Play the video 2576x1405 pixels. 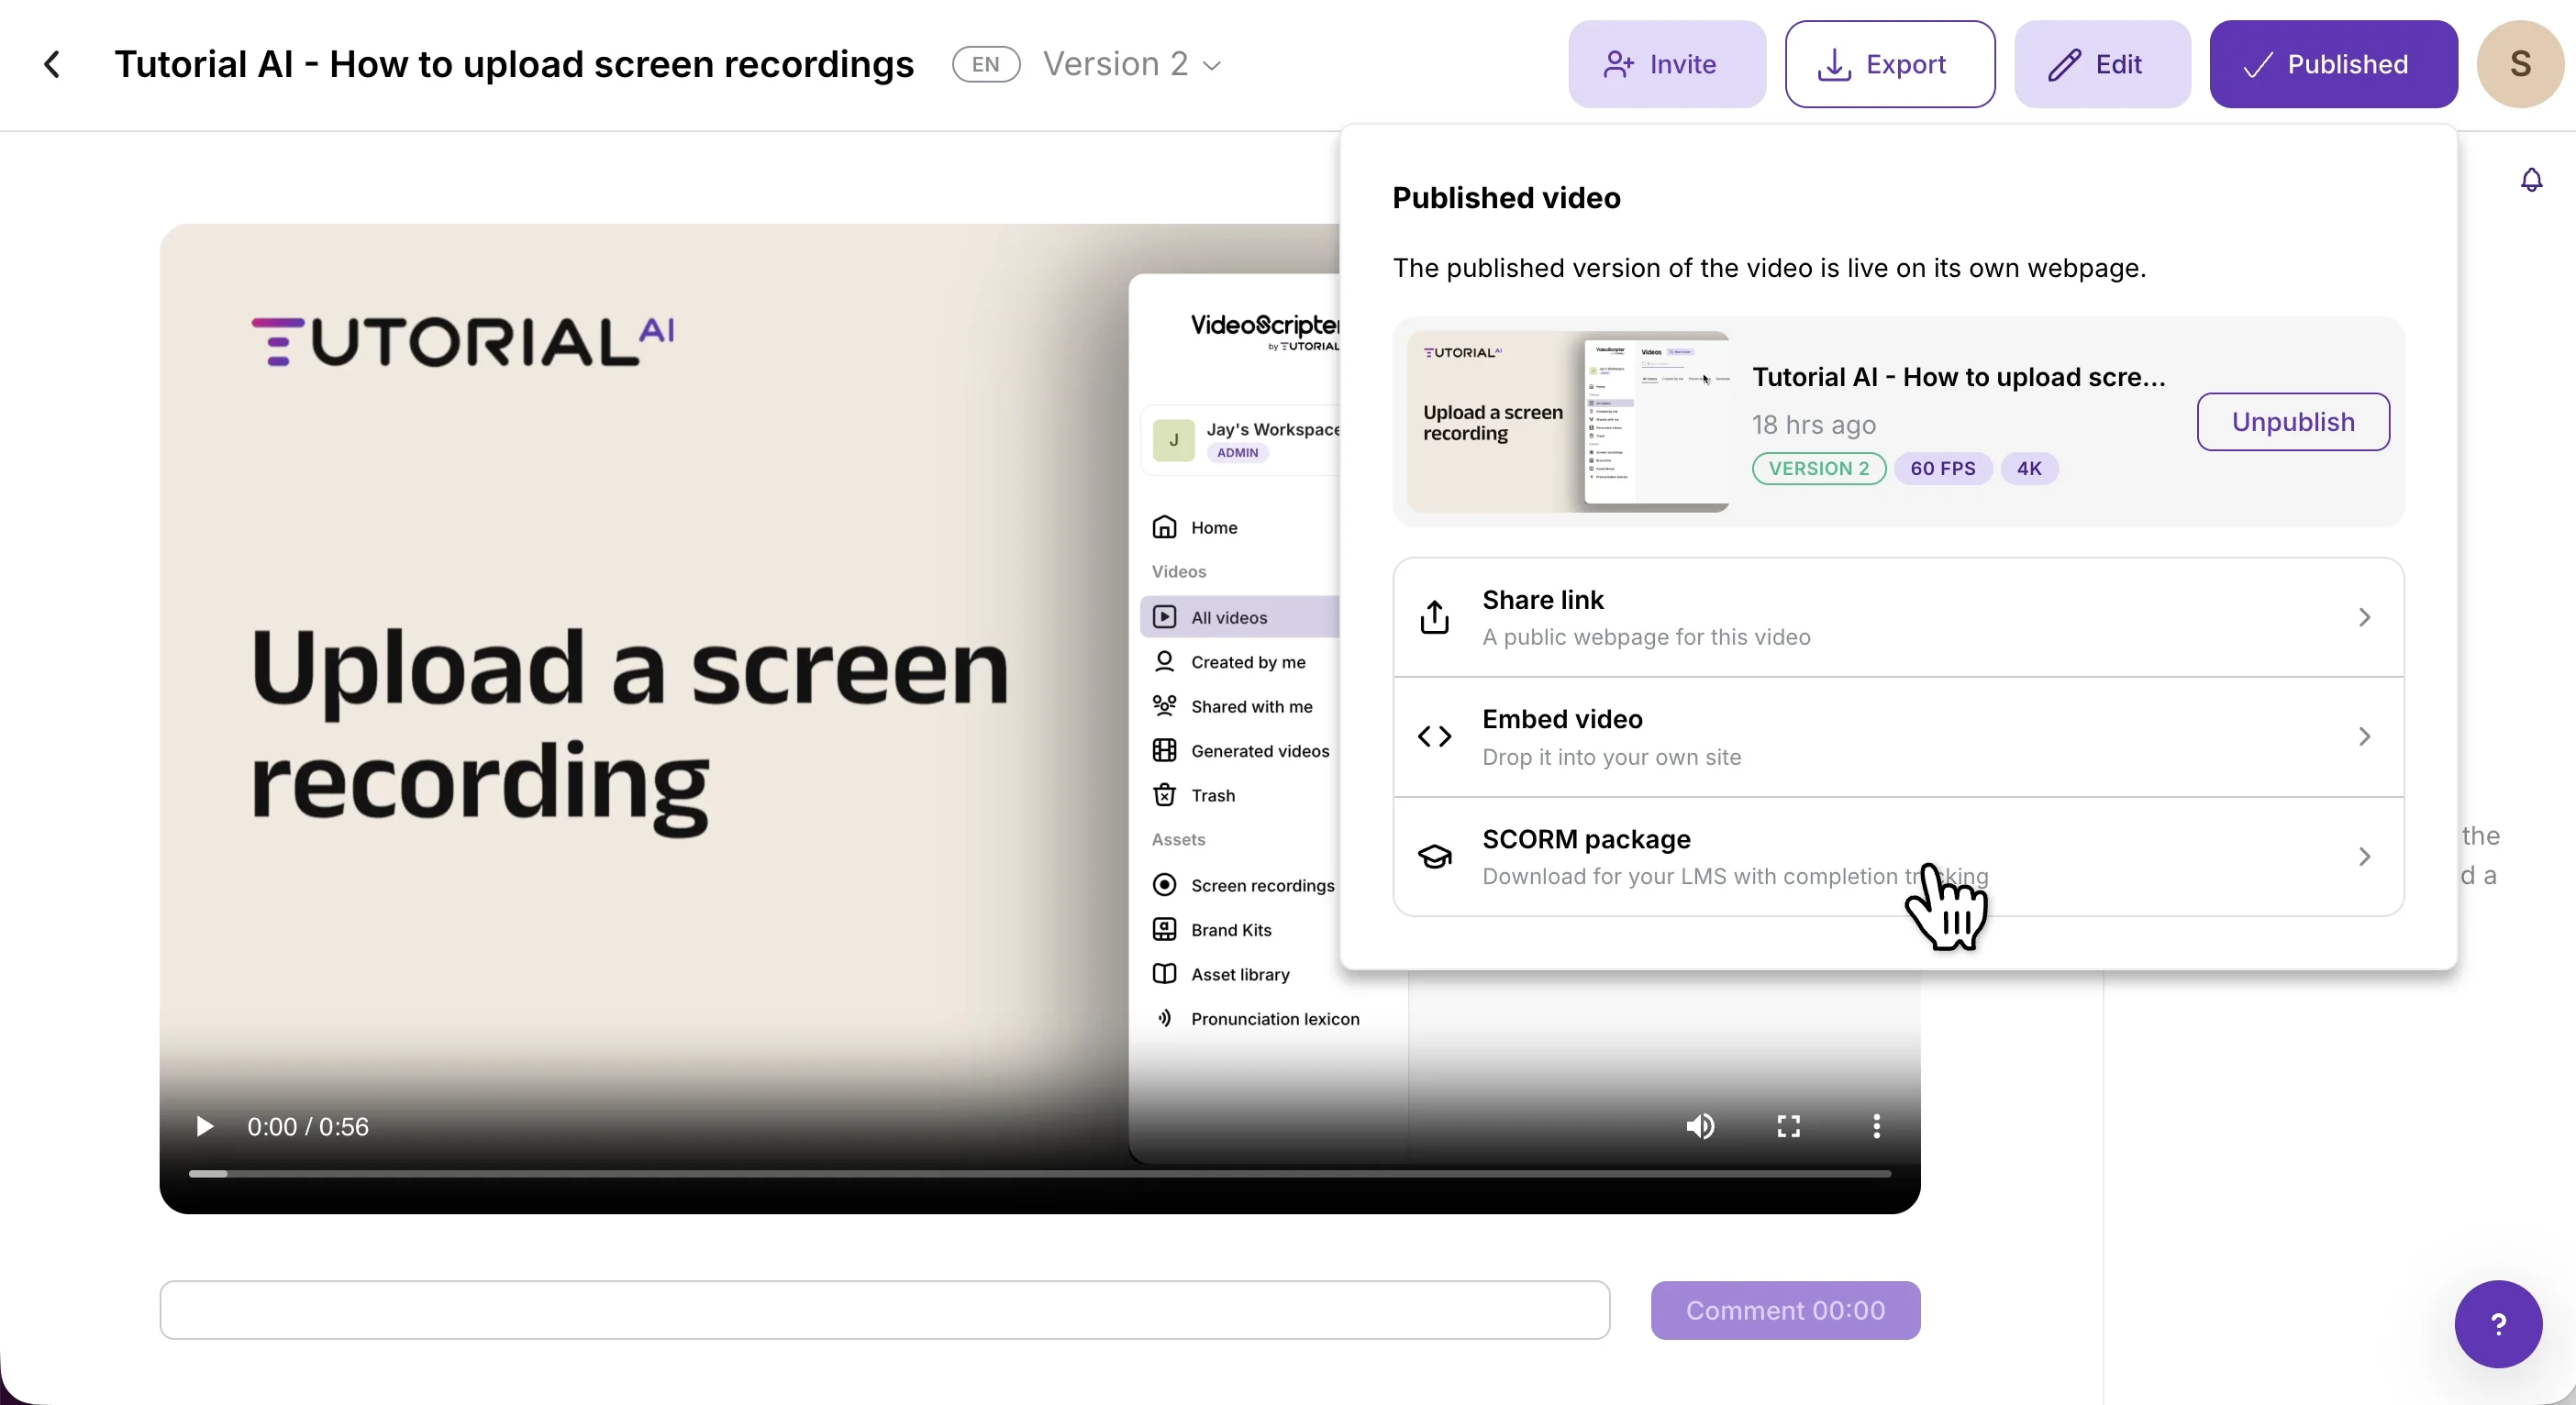[204, 1126]
